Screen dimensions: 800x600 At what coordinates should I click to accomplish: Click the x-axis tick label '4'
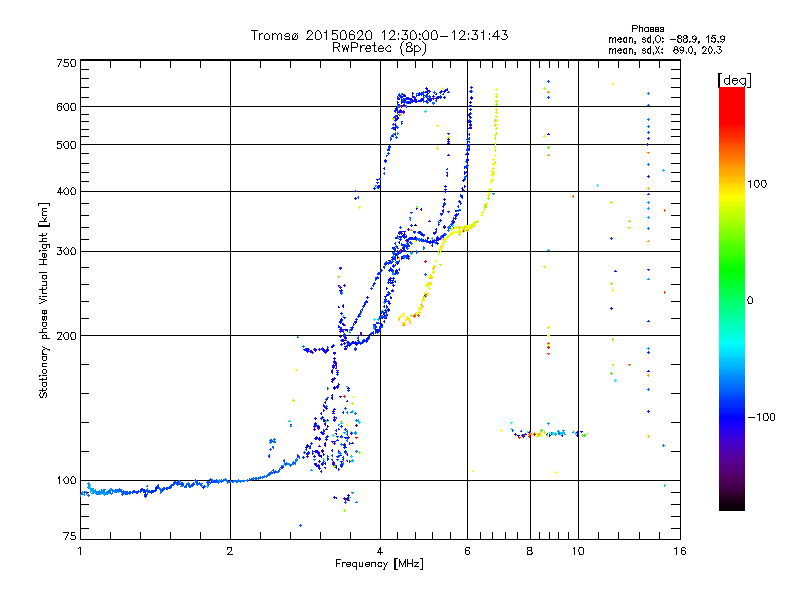tap(380, 551)
